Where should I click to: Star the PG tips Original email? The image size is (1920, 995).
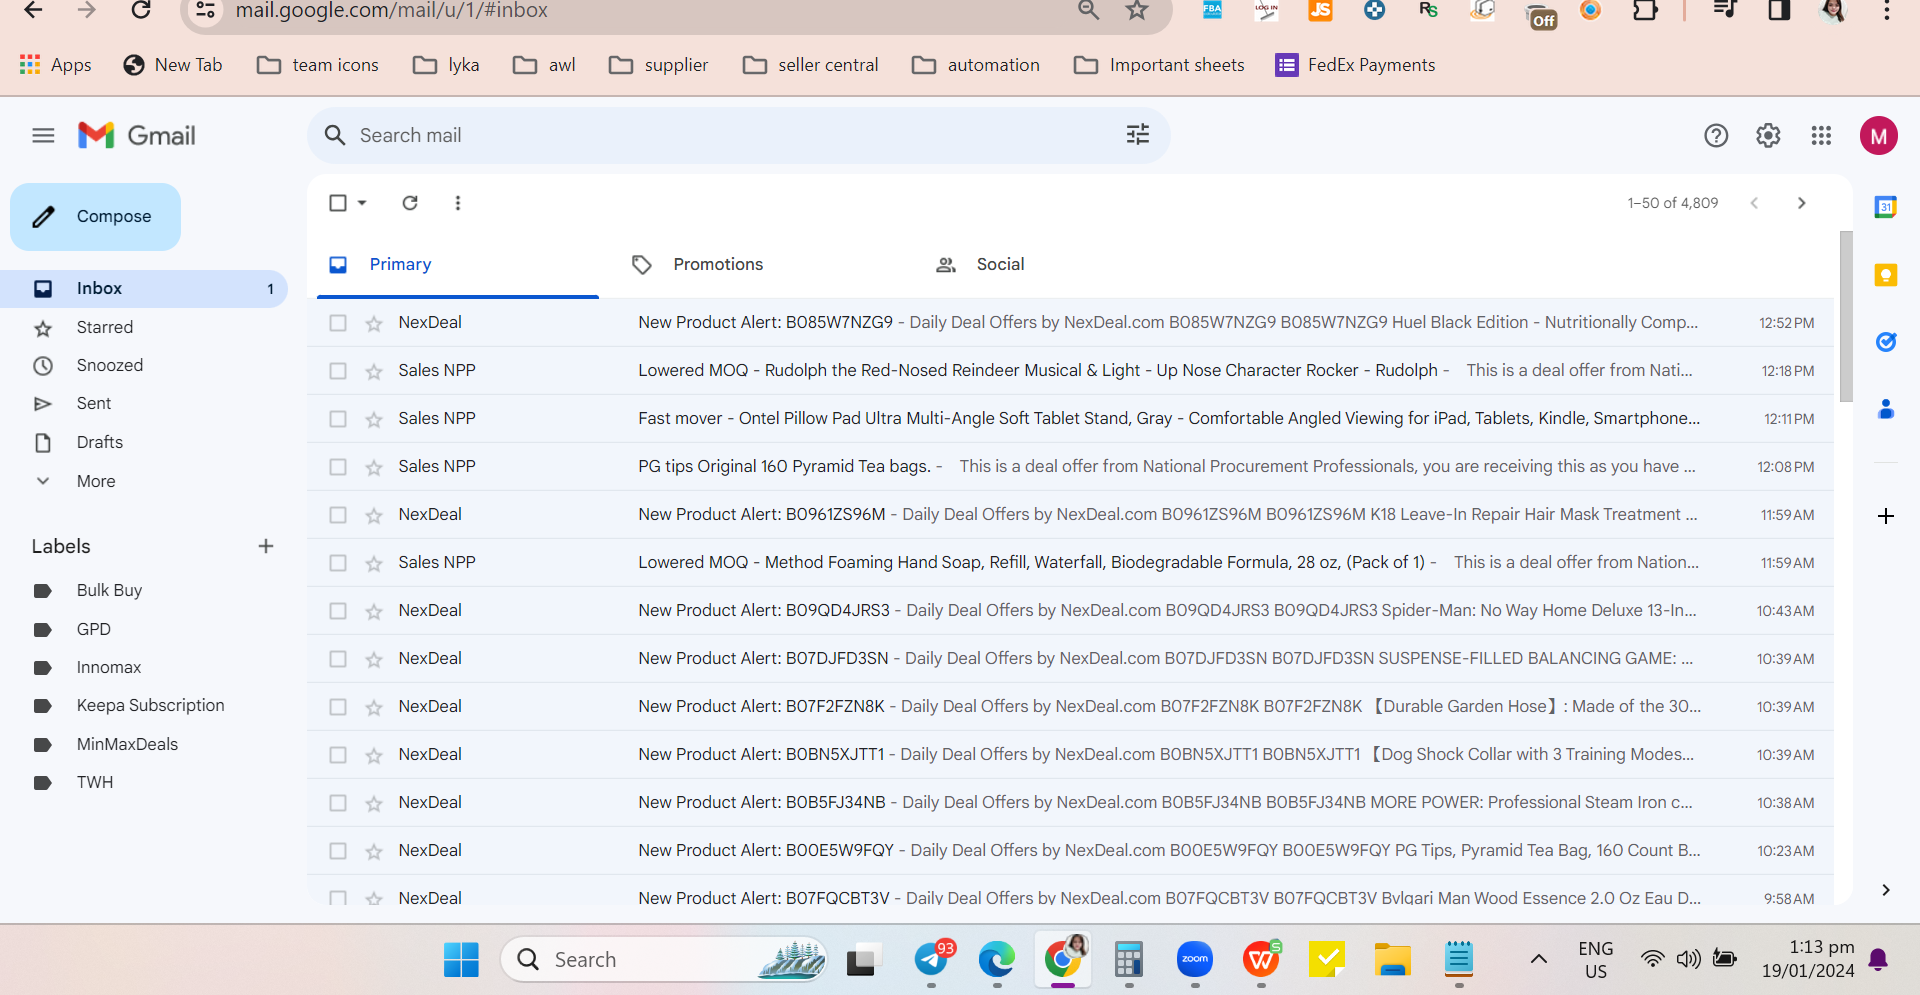pyautogui.click(x=374, y=467)
